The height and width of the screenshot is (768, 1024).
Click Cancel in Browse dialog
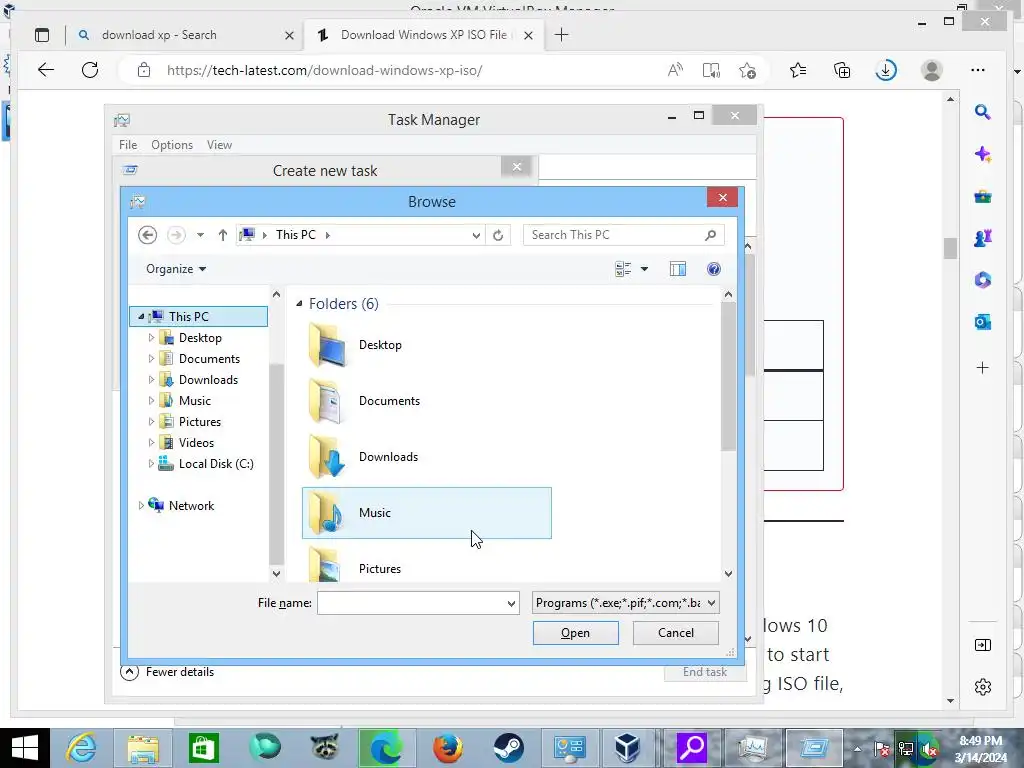[x=675, y=633]
